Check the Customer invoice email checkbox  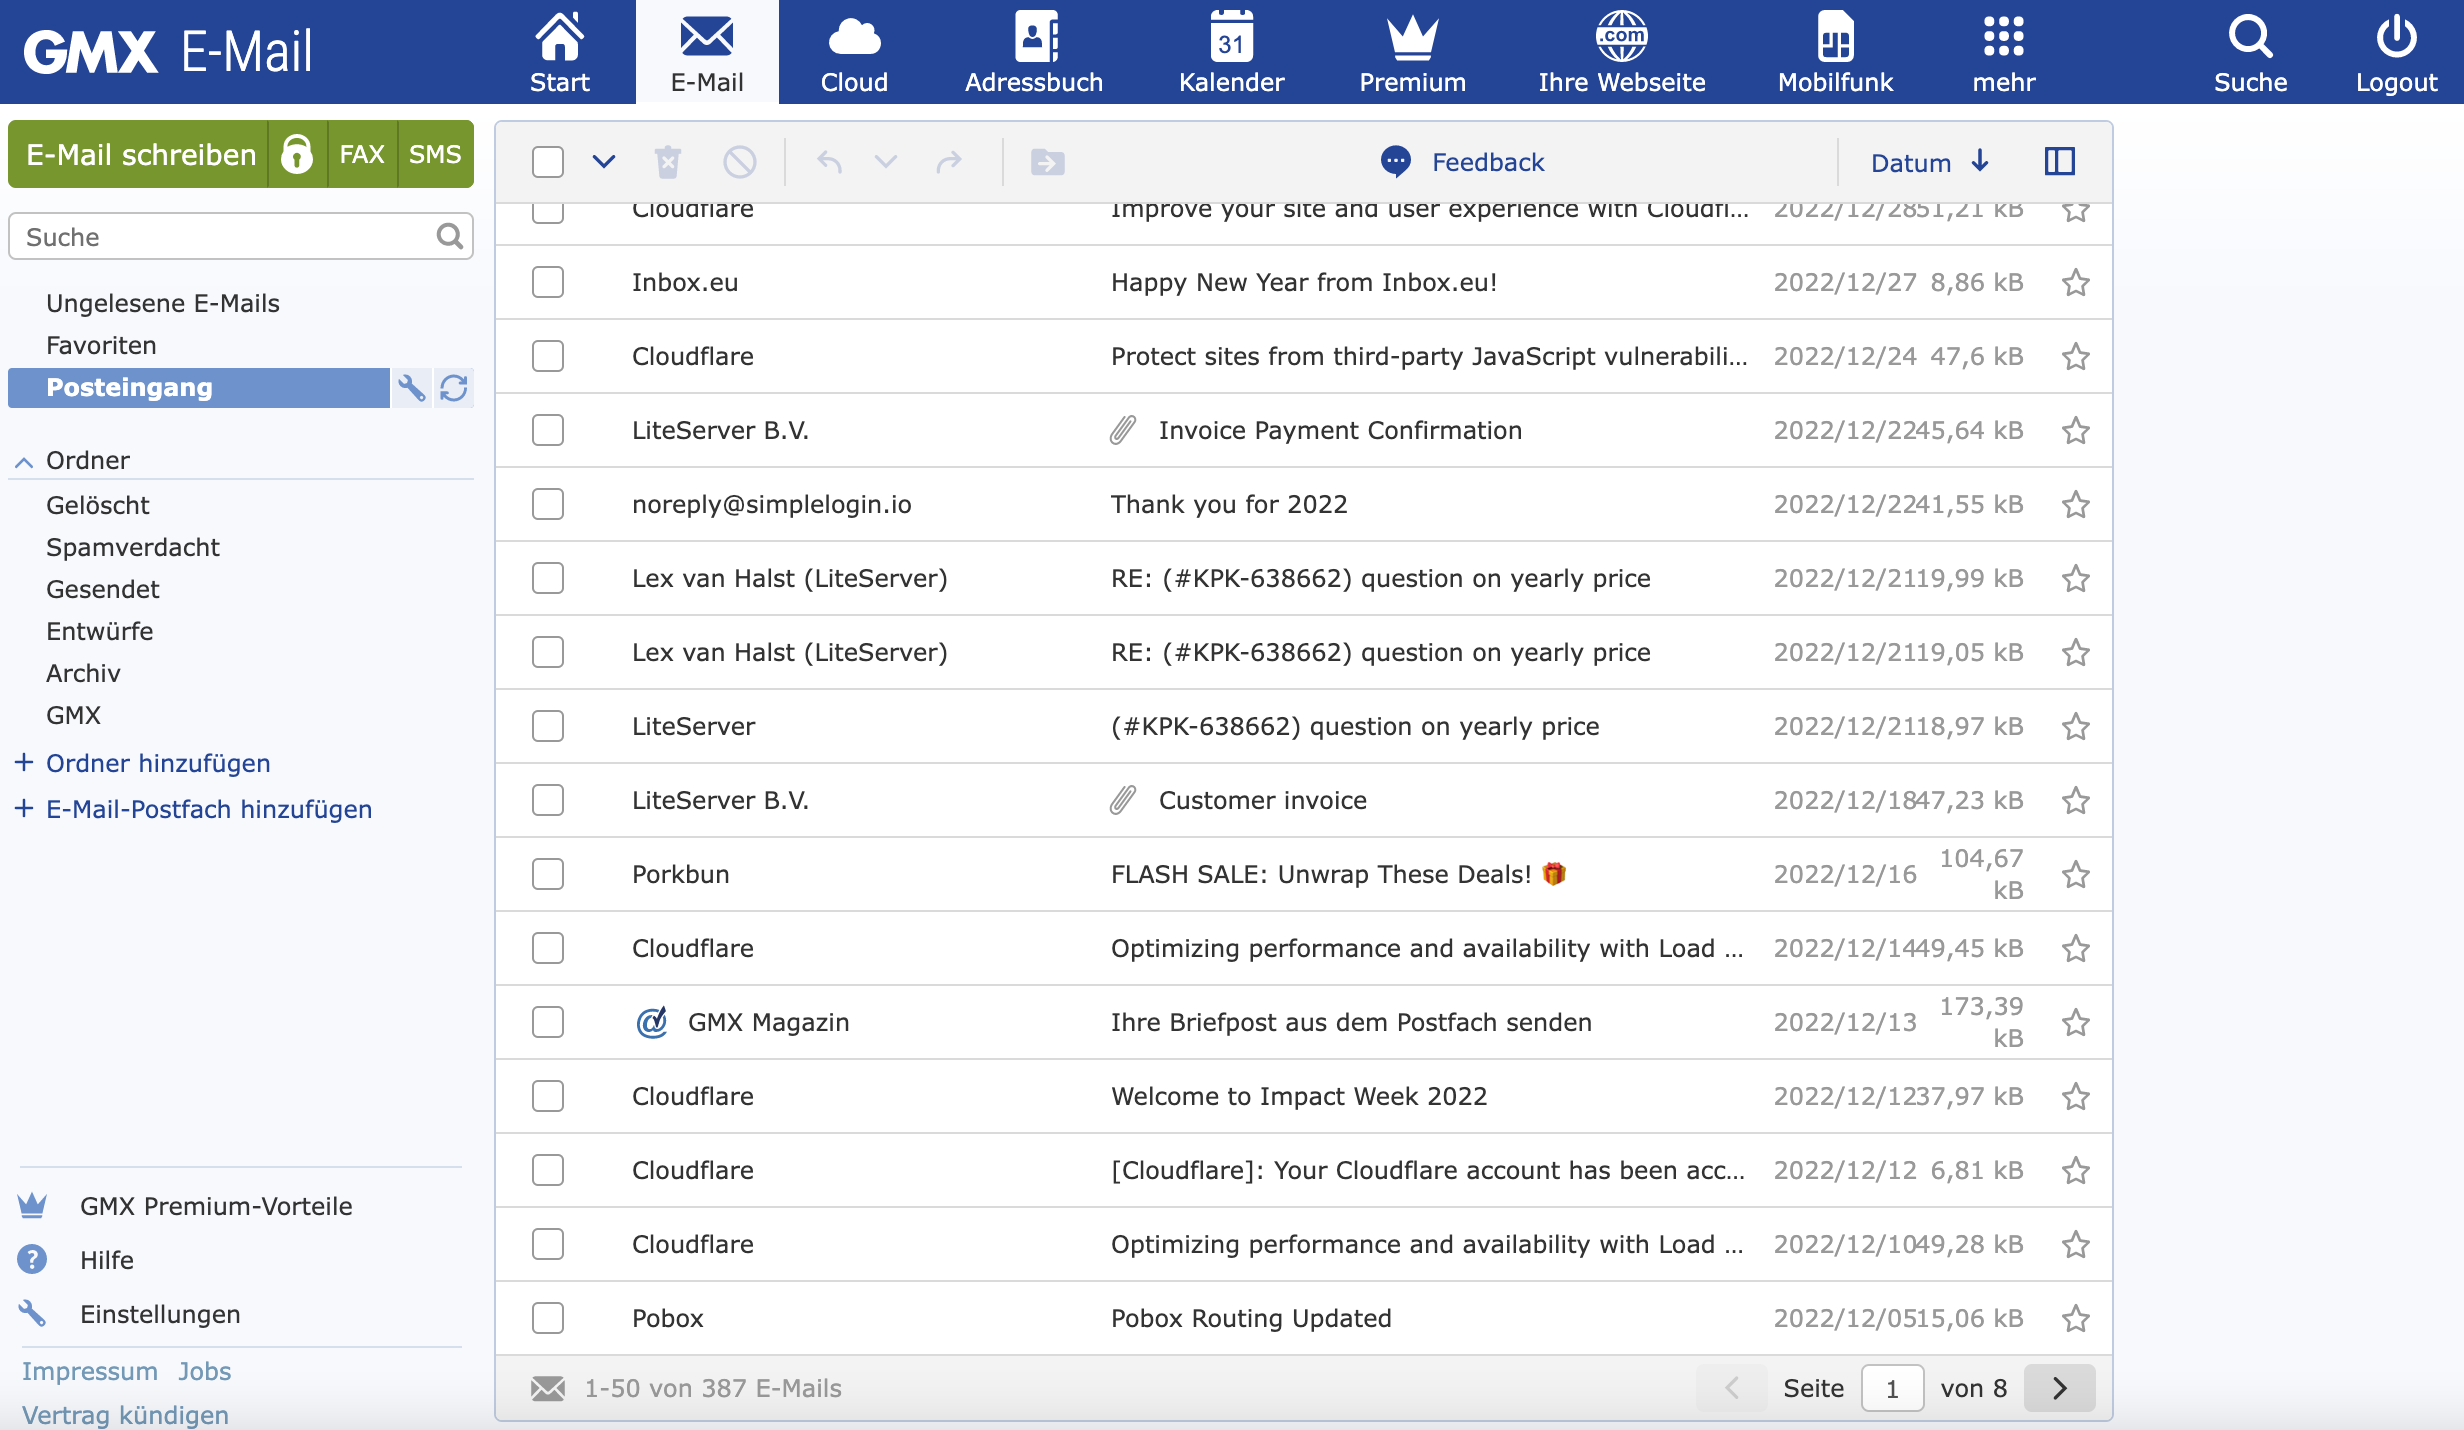click(548, 800)
